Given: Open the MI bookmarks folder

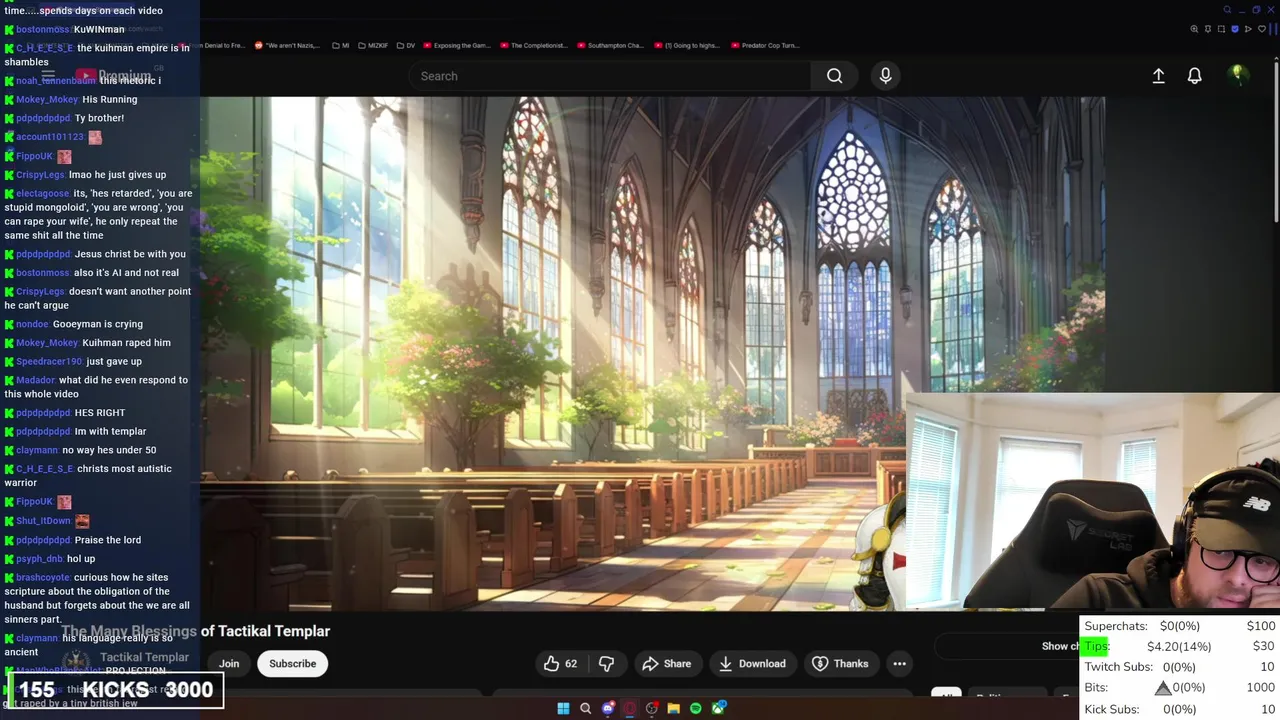Looking at the screenshot, I should point(340,45).
